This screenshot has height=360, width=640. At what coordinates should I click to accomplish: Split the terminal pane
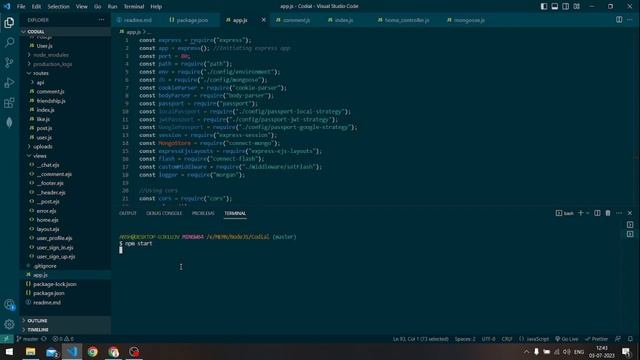(597, 213)
